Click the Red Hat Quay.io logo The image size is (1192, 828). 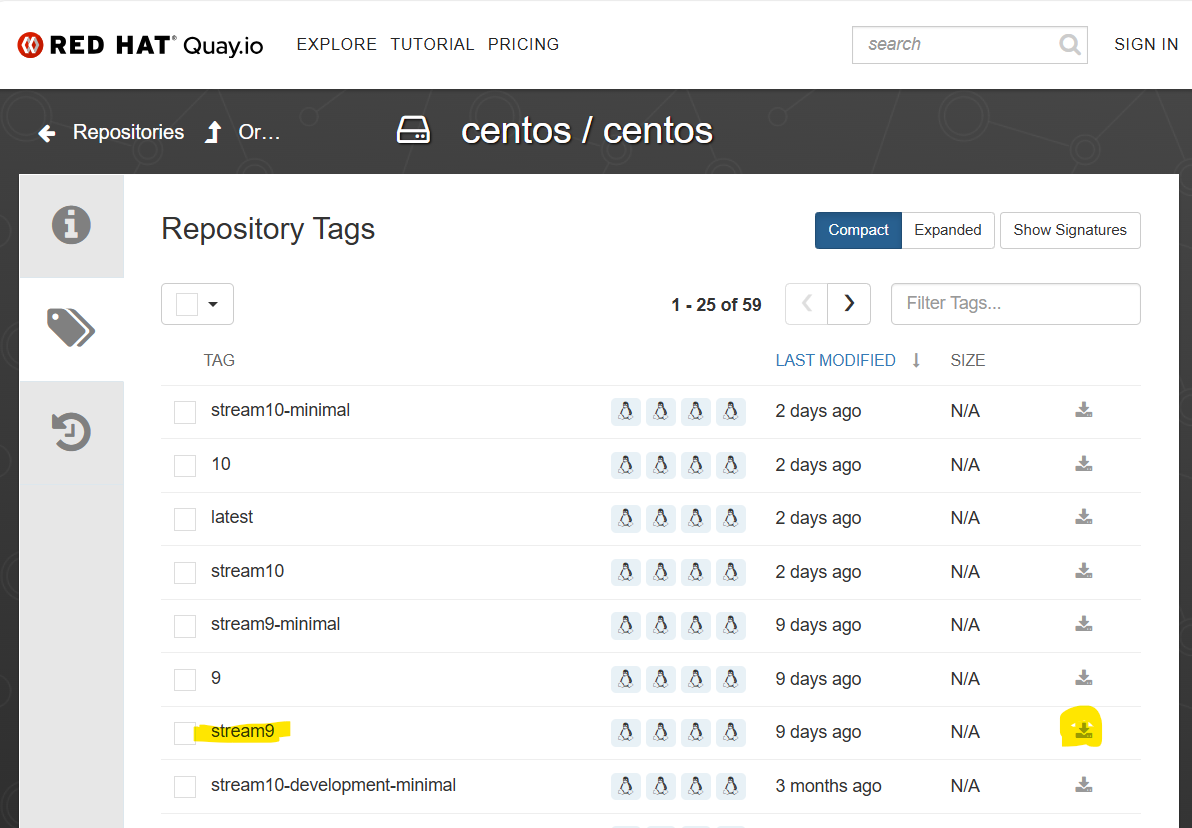(x=140, y=46)
